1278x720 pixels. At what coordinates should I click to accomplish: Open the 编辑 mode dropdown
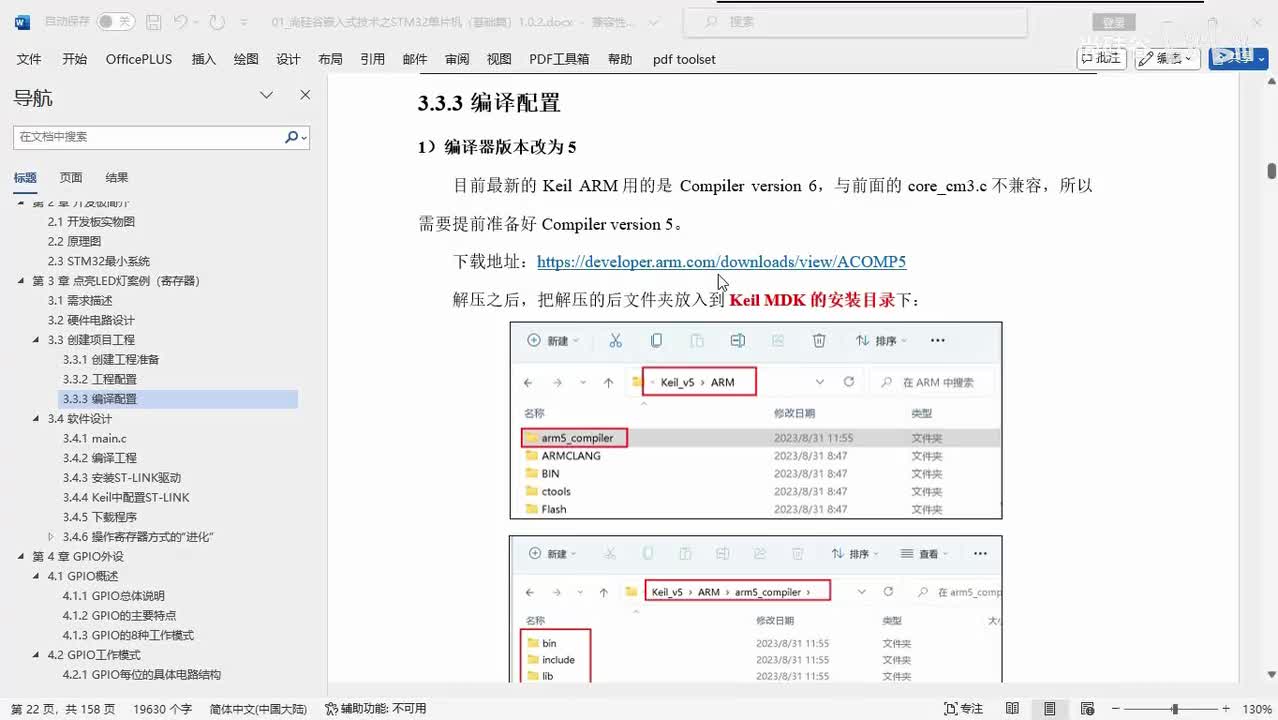click(1168, 58)
